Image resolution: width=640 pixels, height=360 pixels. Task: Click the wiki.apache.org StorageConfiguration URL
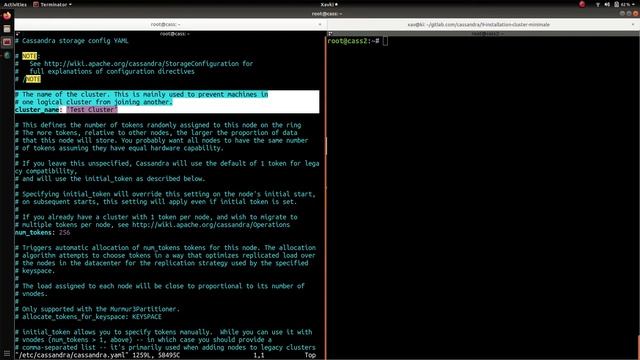pyautogui.click(x=141, y=64)
